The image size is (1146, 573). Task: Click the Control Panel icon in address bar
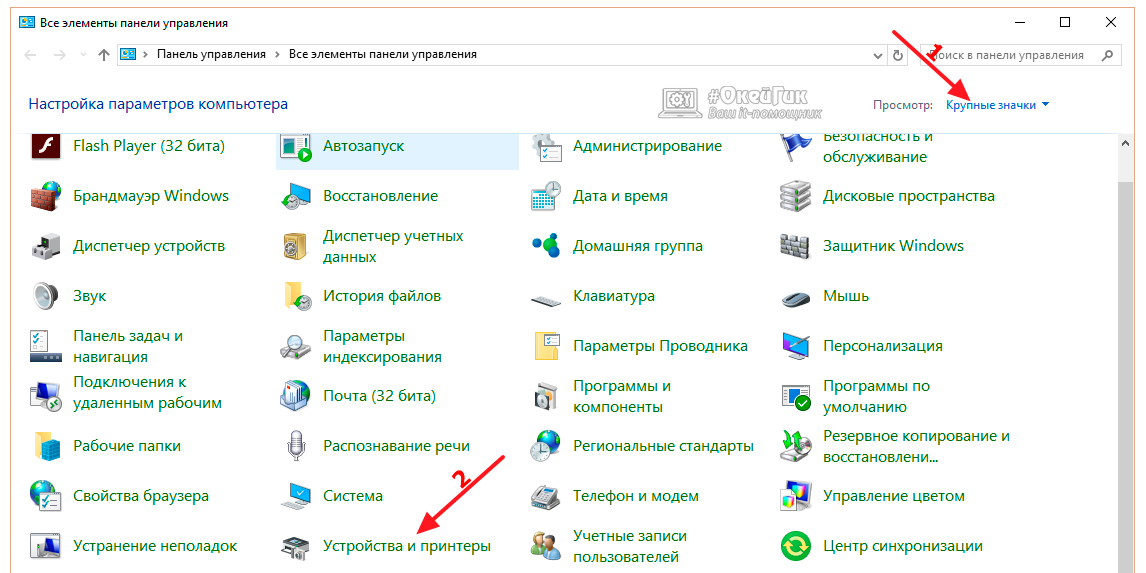tap(128, 55)
